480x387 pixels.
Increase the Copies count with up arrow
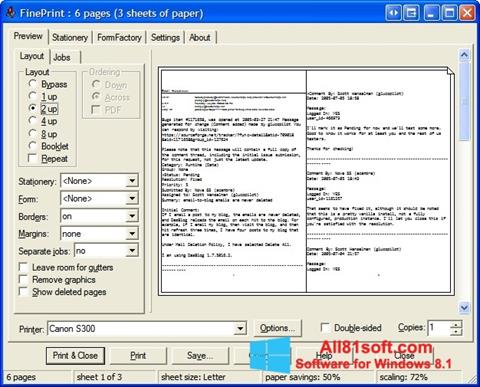click(456, 324)
